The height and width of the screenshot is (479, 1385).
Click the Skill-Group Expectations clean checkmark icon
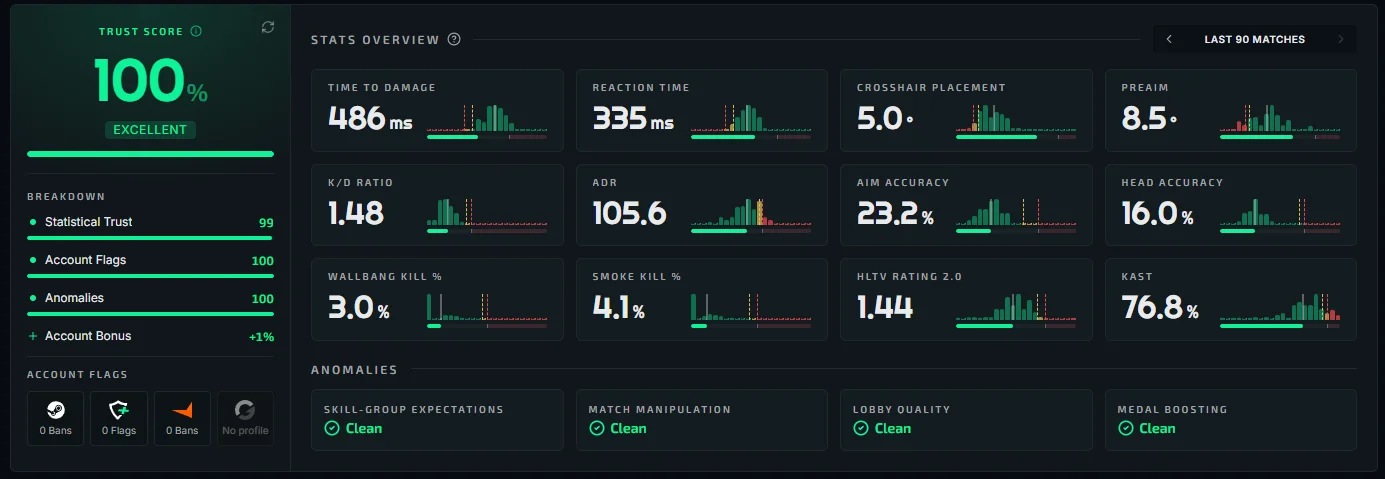coord(332,428)
